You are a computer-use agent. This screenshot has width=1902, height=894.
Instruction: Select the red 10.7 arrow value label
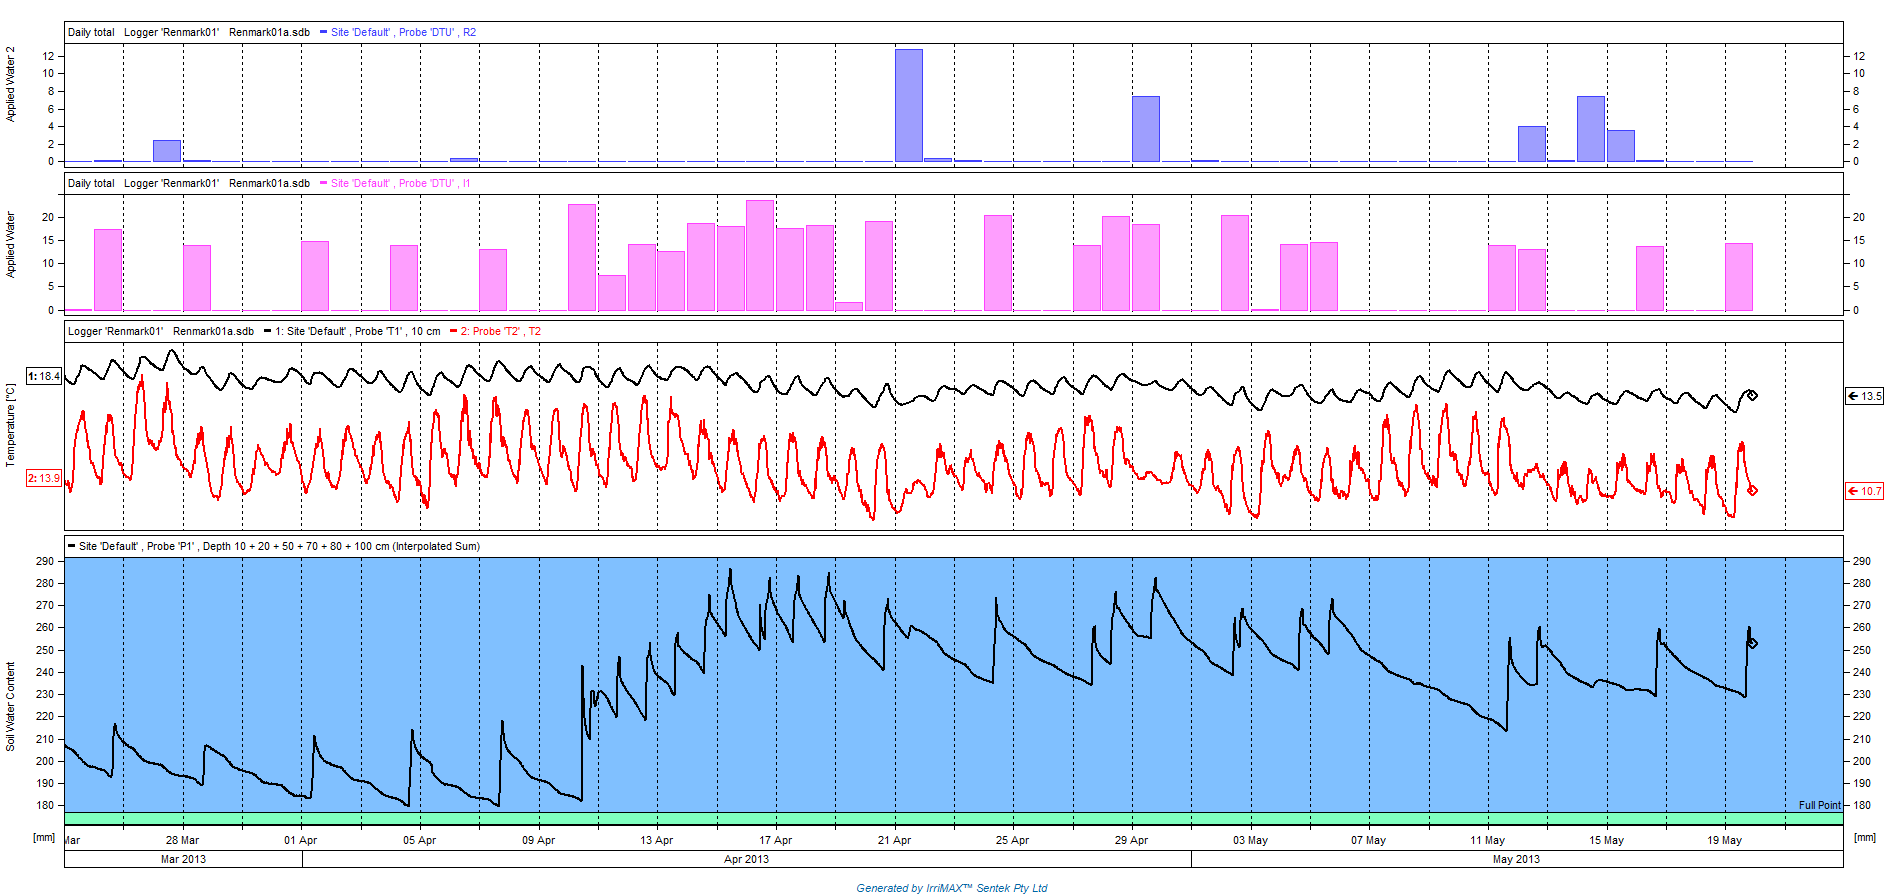(x=1864, y=491)
